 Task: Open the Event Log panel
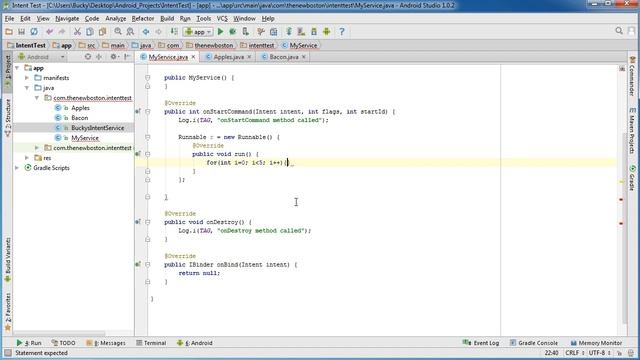tap(481, 343)
